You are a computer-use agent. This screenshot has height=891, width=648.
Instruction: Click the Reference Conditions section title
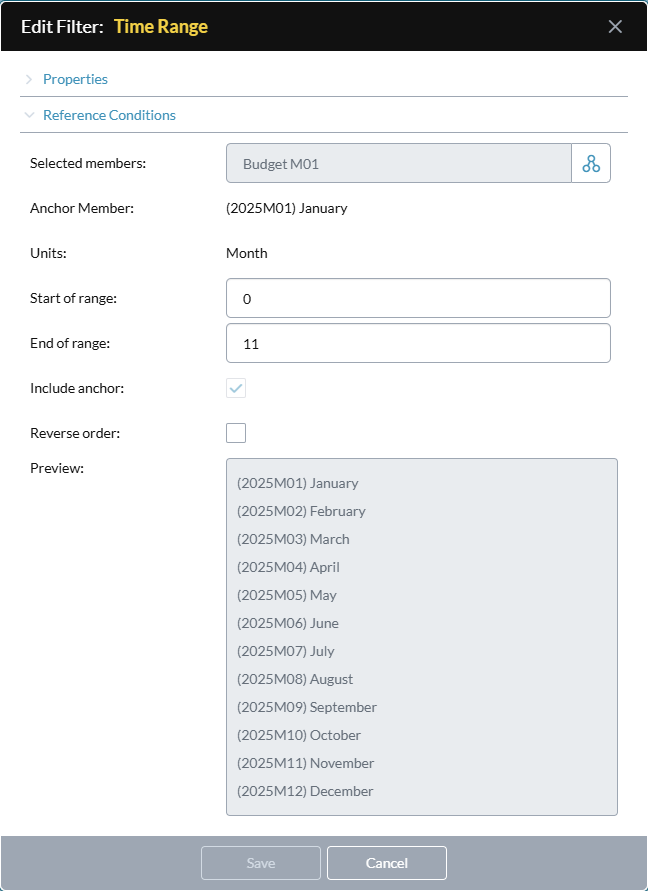[x=109, y=115]
